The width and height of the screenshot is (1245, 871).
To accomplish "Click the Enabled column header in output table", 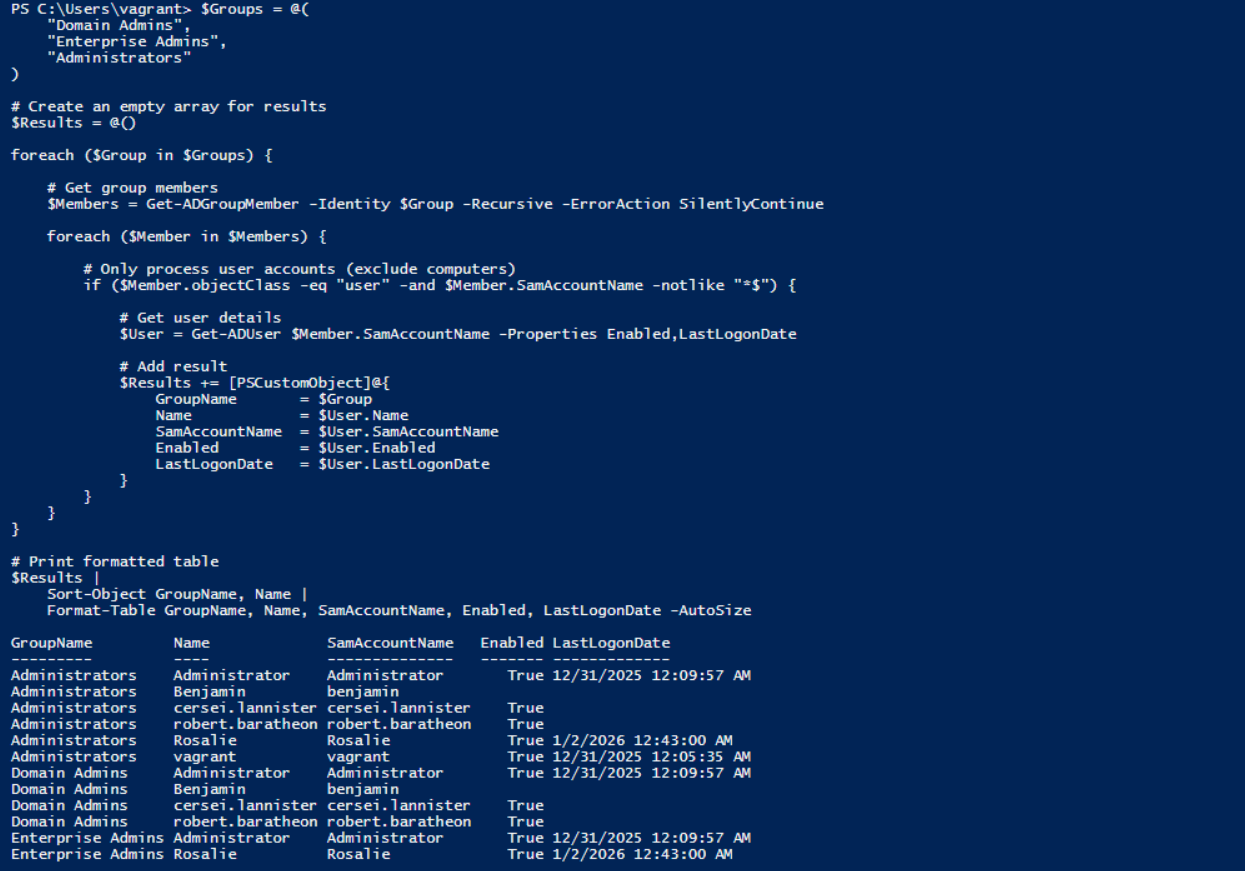I will (x=511, y=643).
